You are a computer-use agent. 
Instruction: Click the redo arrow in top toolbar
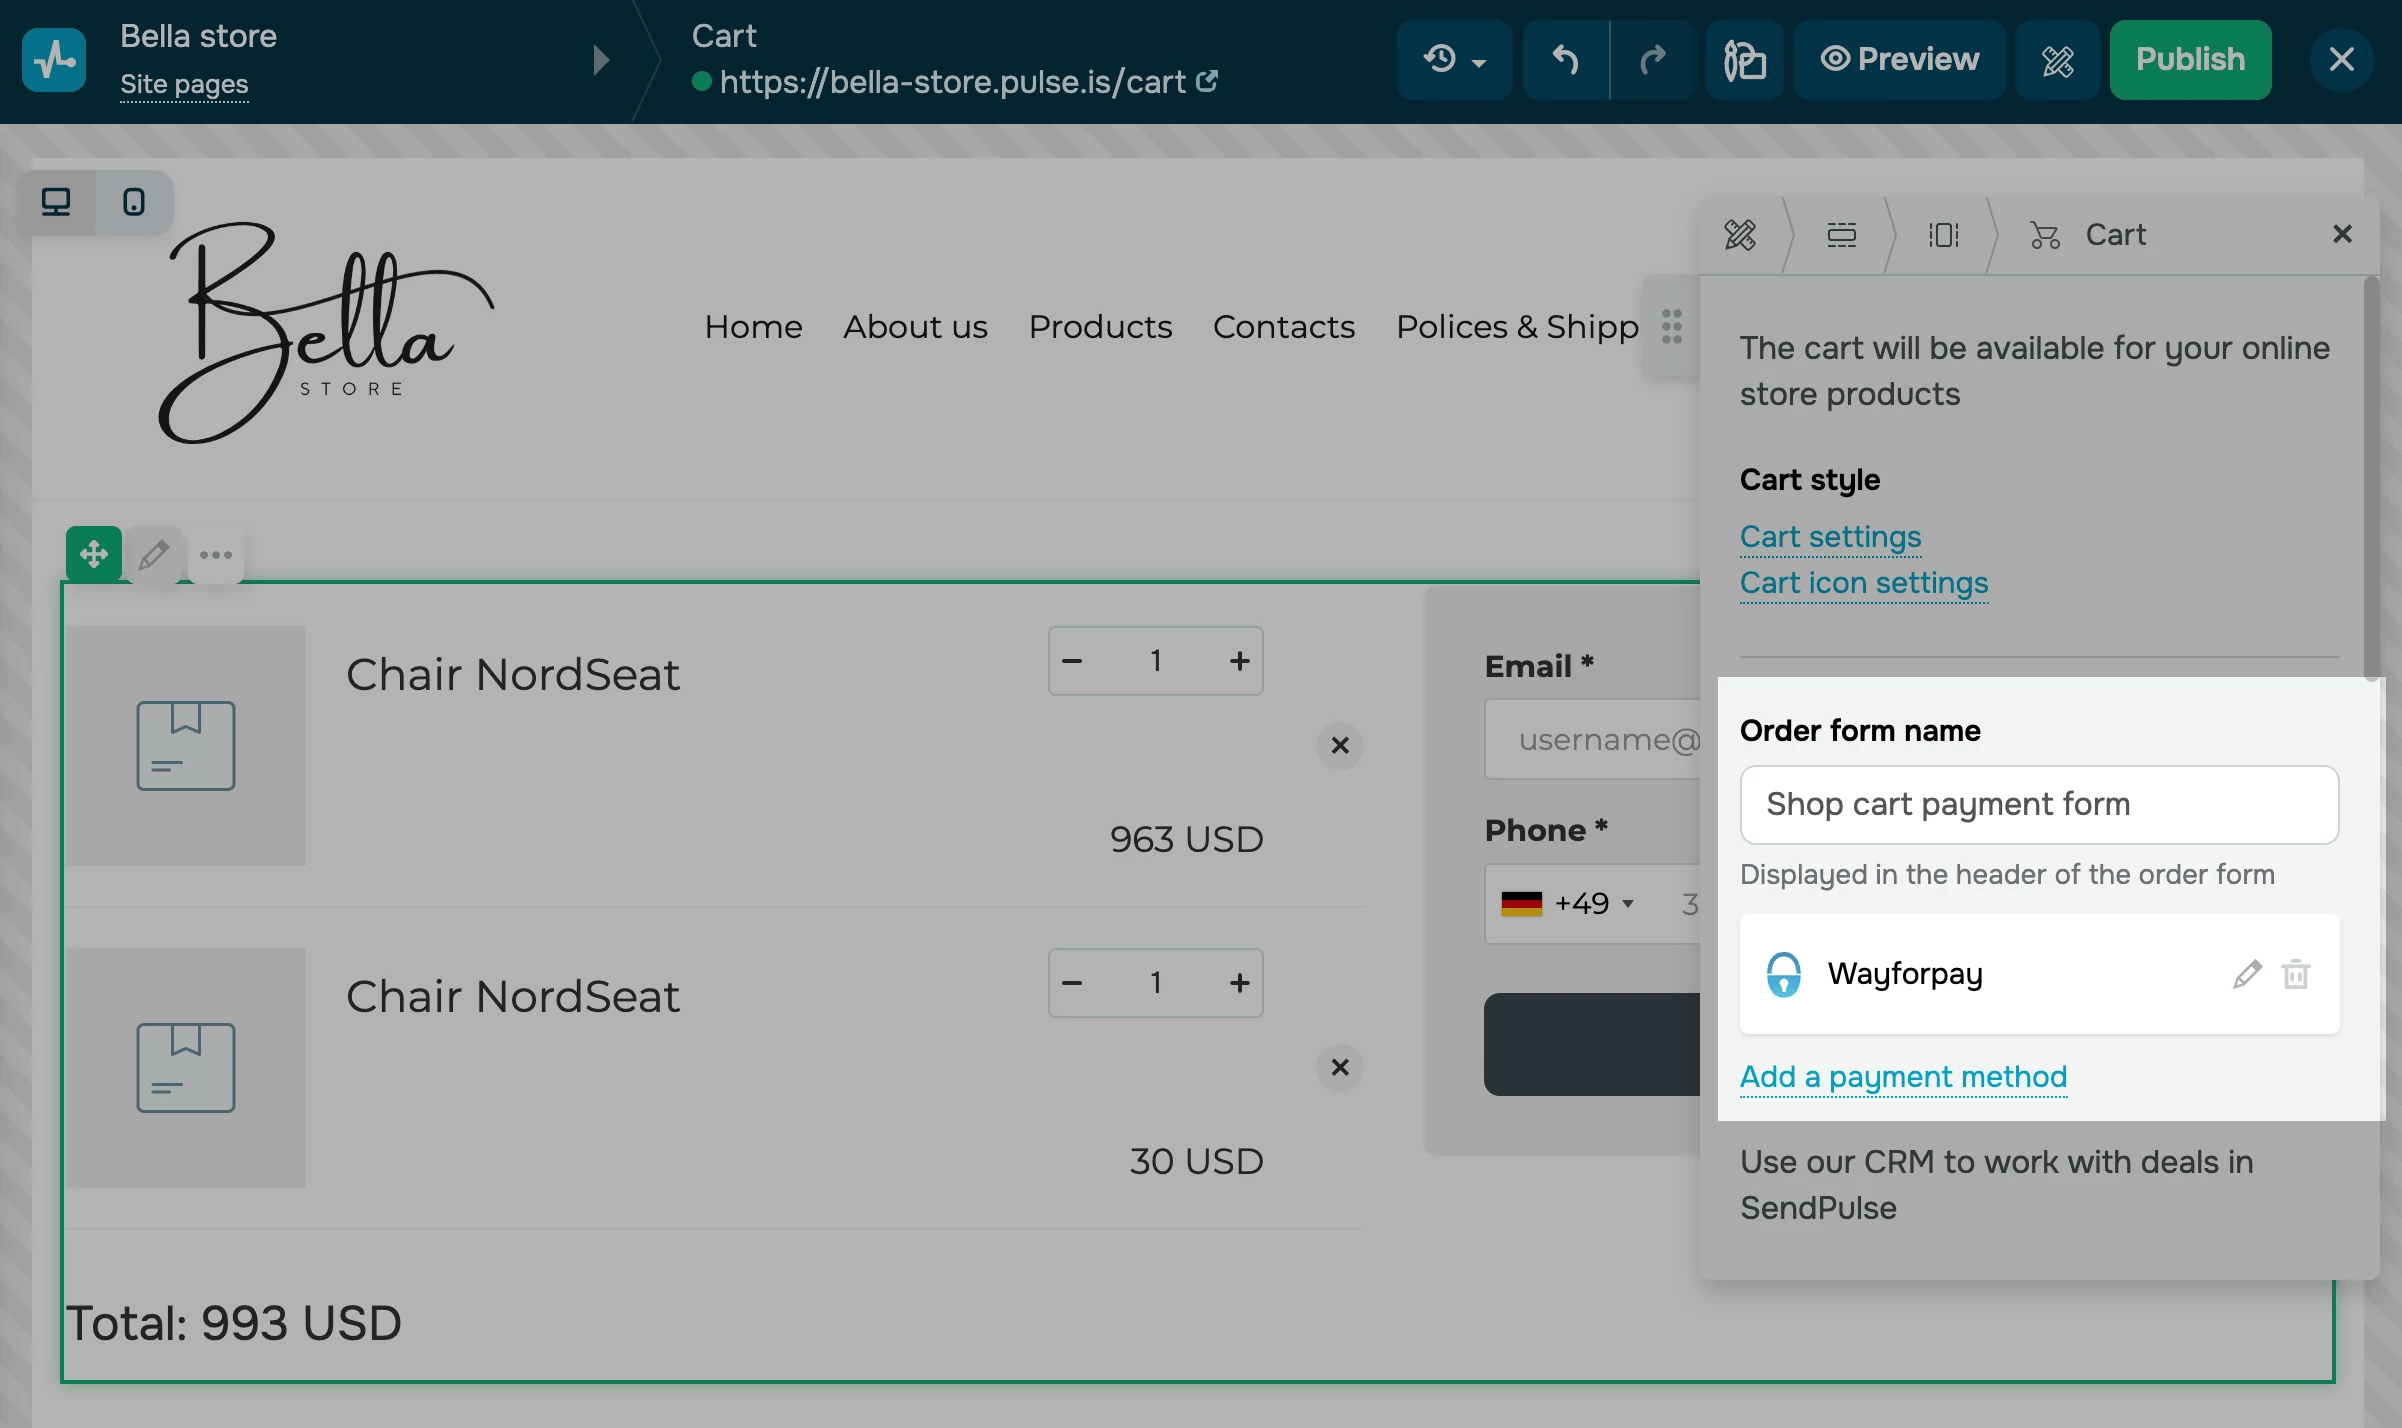click(x=1652, y=60)
